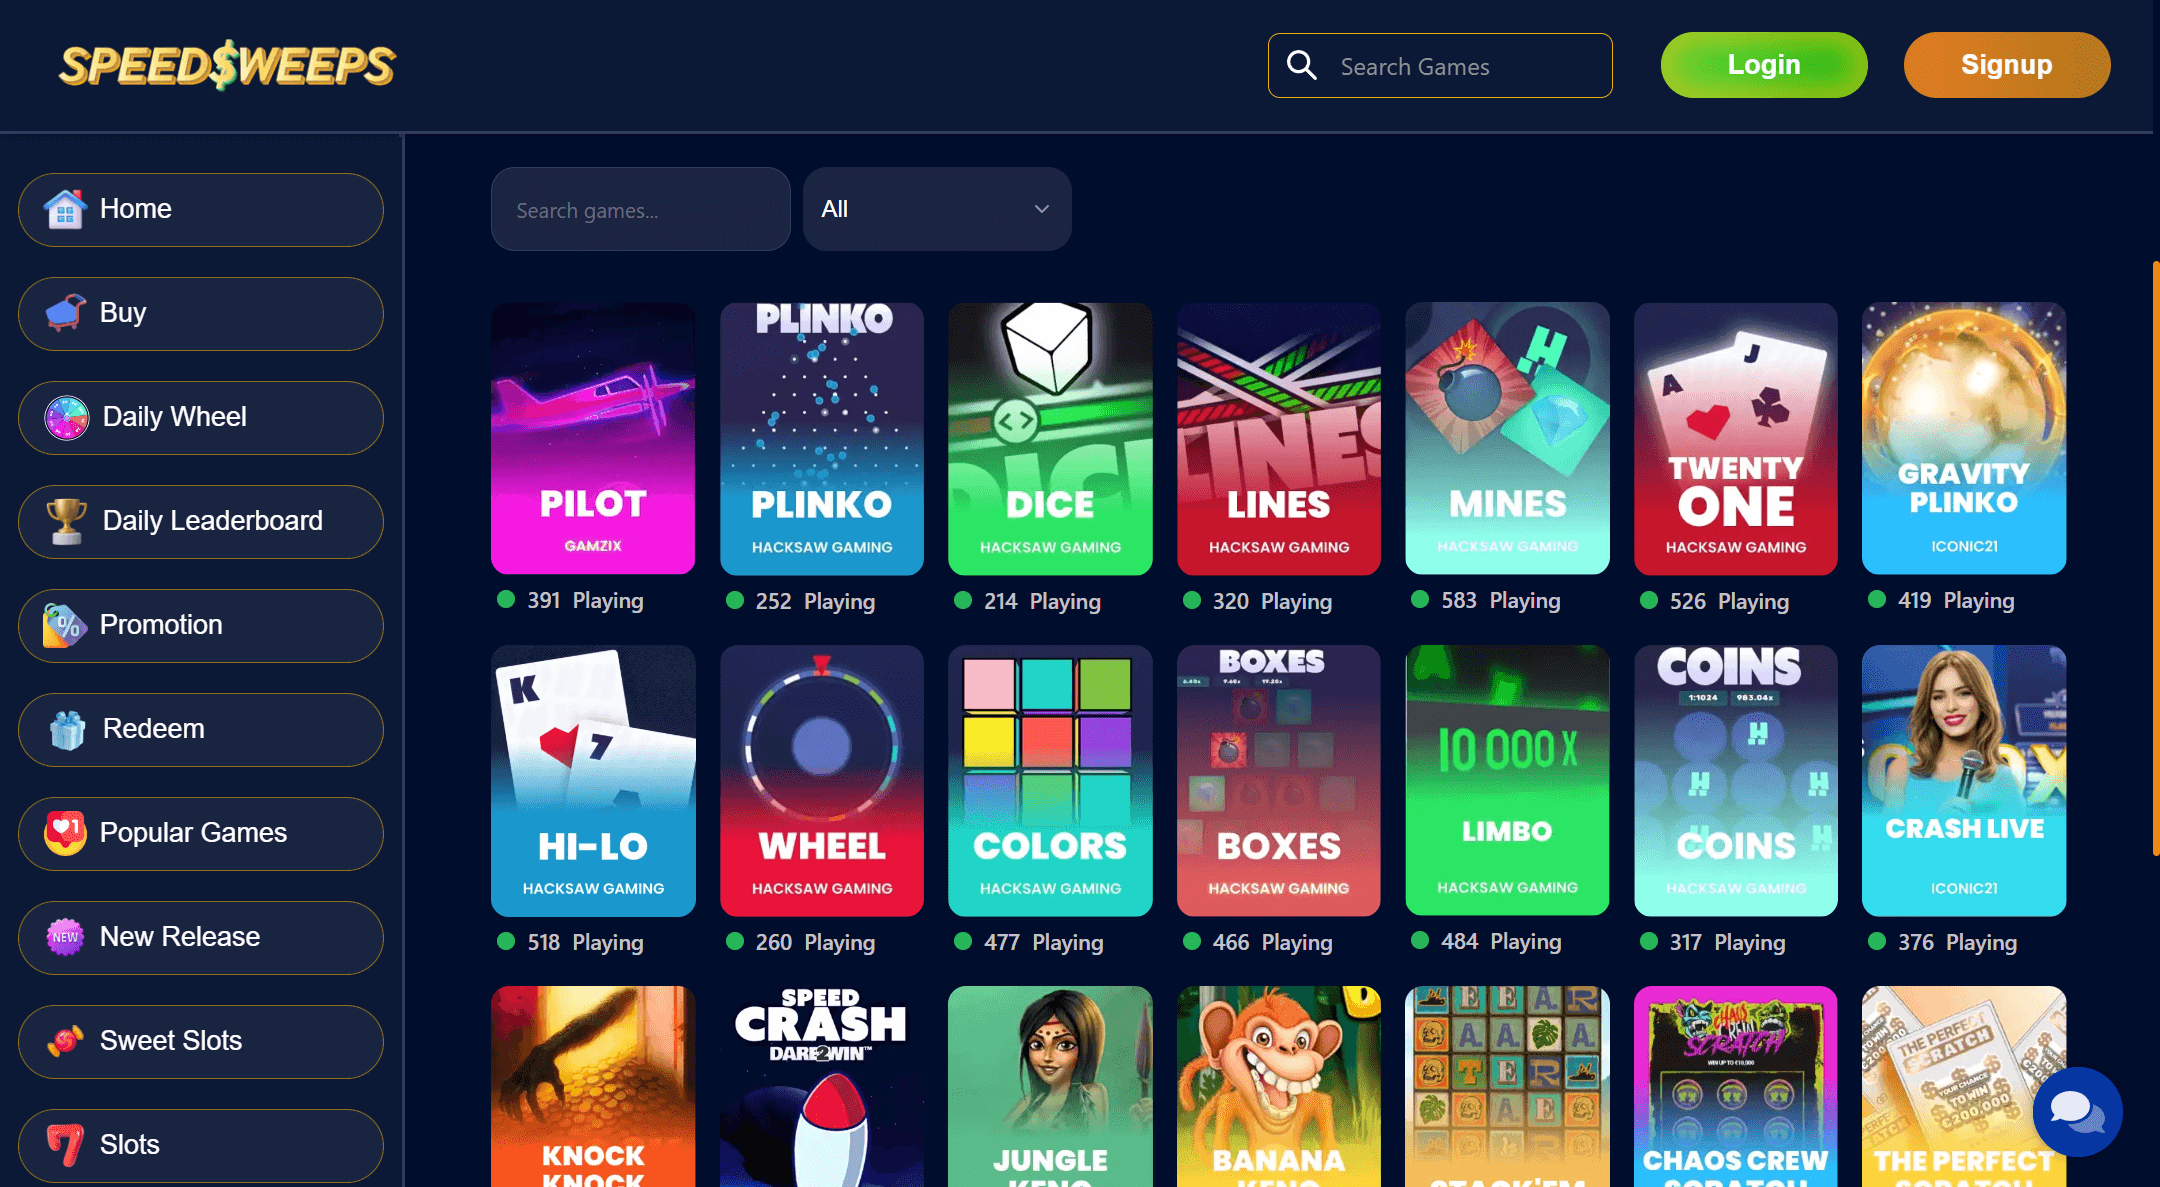The height and width of the screenshot is (1187, 2160).
Task: Click the Daily Leaderboard trophy icon
Action: (67, 521)
